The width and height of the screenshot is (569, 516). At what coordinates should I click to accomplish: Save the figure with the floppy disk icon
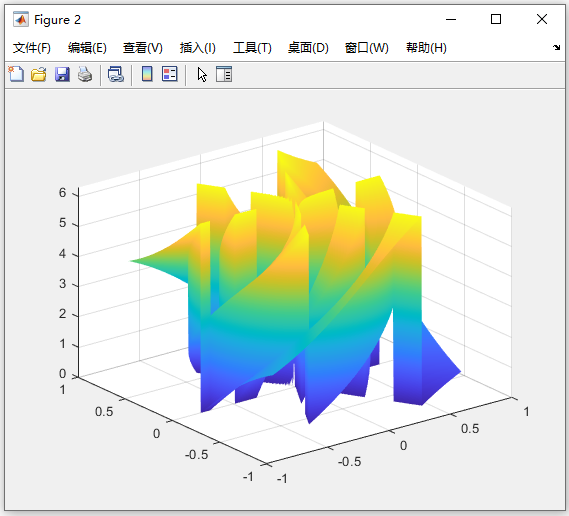62,74
